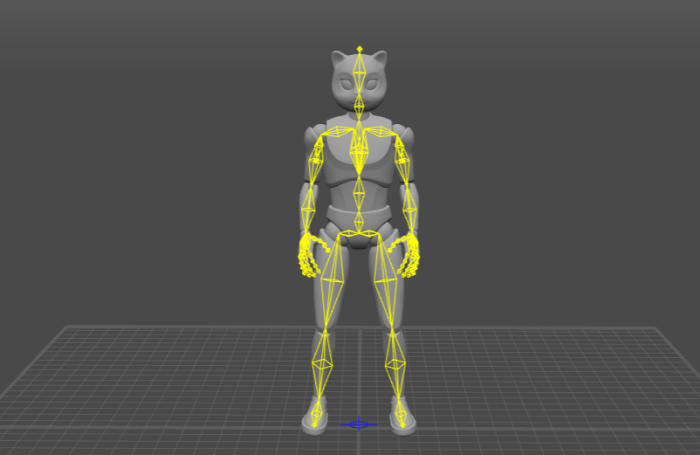Select the foot bone on the screen-right shoe
700x455 pixels.
[x=401, y=412]
